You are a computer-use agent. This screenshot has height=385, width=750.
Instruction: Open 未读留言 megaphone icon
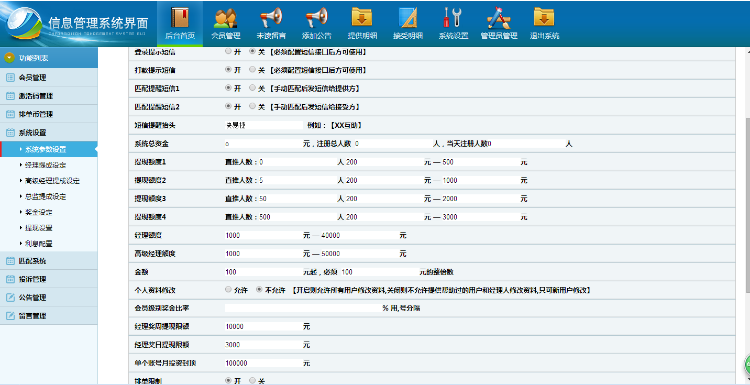point(271,18)
